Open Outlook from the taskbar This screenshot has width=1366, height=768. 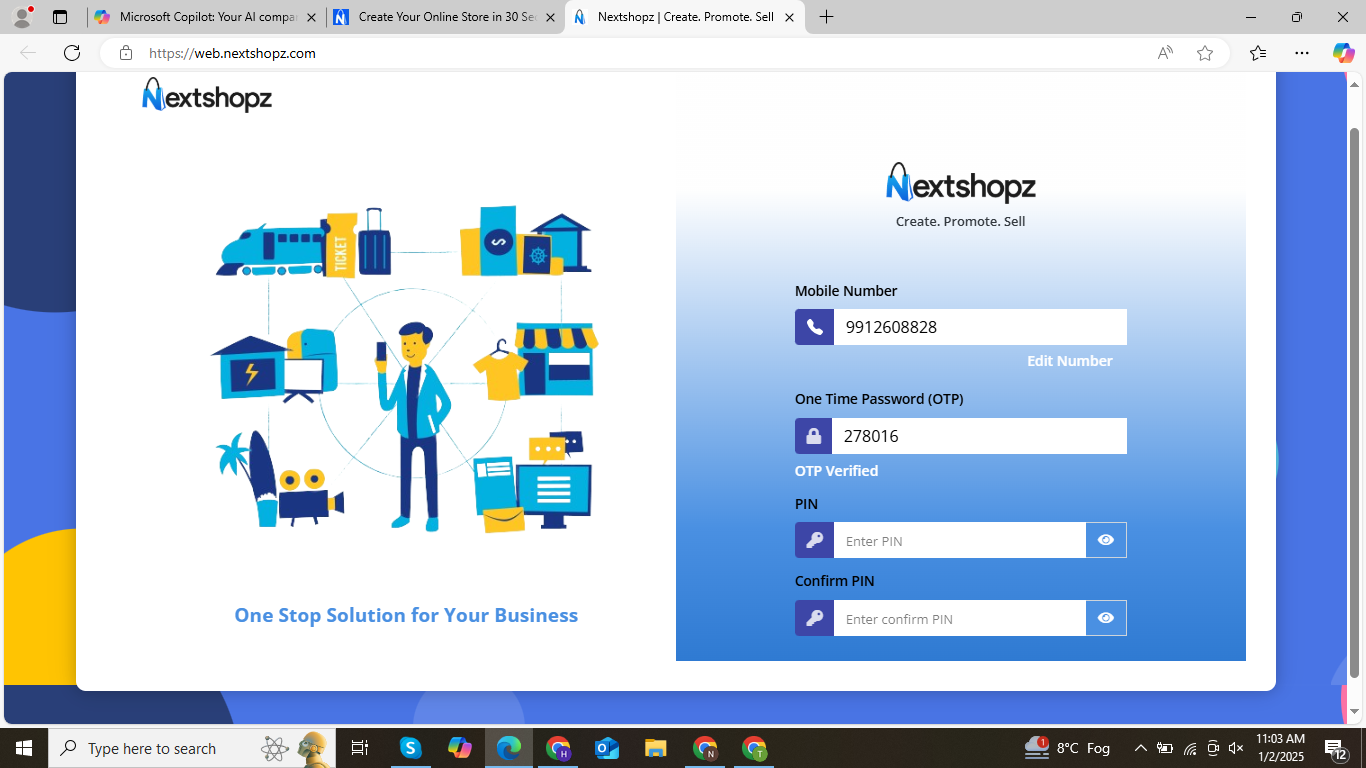coord(607,748)
